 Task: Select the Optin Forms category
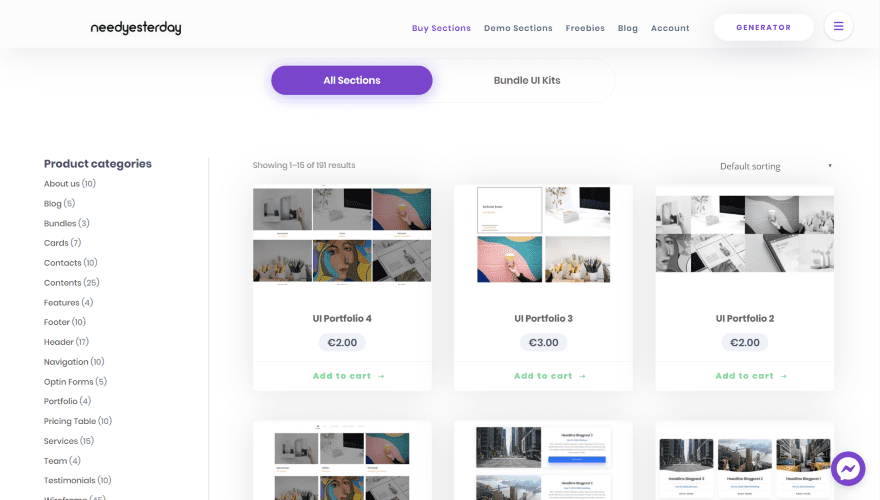coord(68,382)
